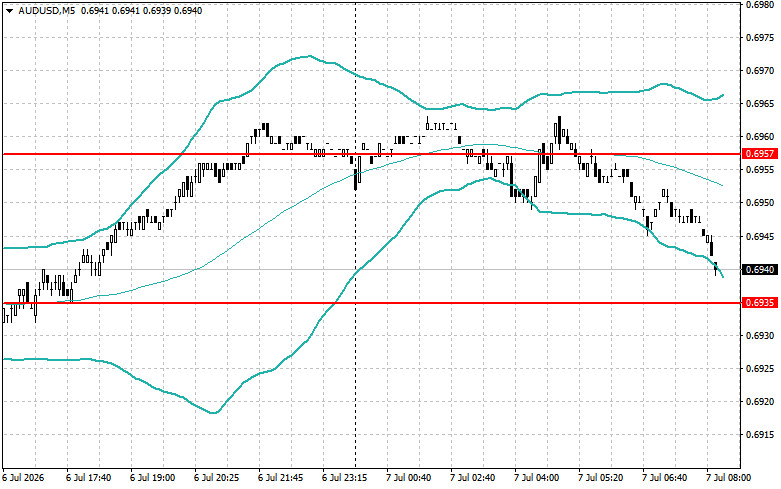Click the 7 Jul 08:00 time label

pyautogui.click(x=729, y=478)
